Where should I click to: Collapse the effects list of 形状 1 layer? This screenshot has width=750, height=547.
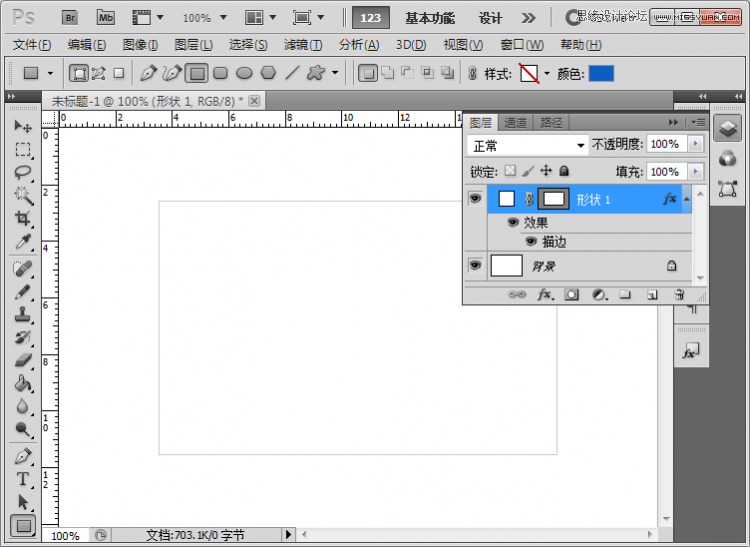(687, 199)
